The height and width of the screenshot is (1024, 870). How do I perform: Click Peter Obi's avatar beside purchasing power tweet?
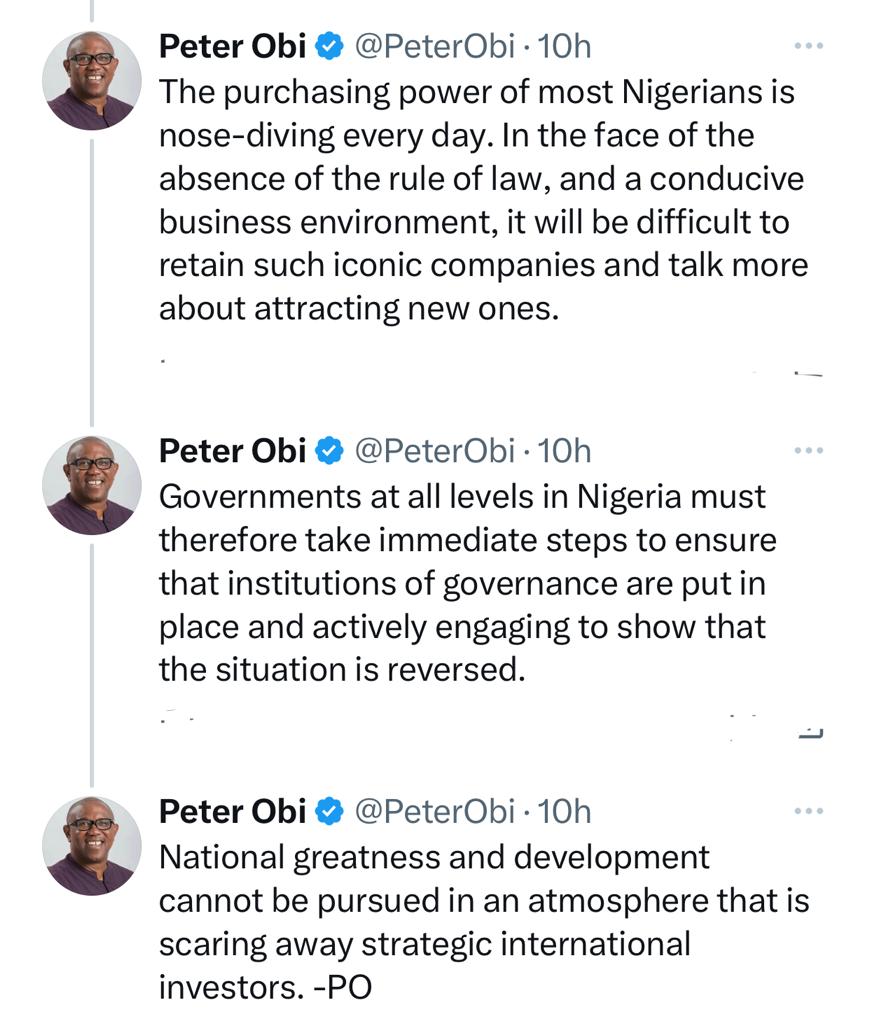click(x=92, y=80)
